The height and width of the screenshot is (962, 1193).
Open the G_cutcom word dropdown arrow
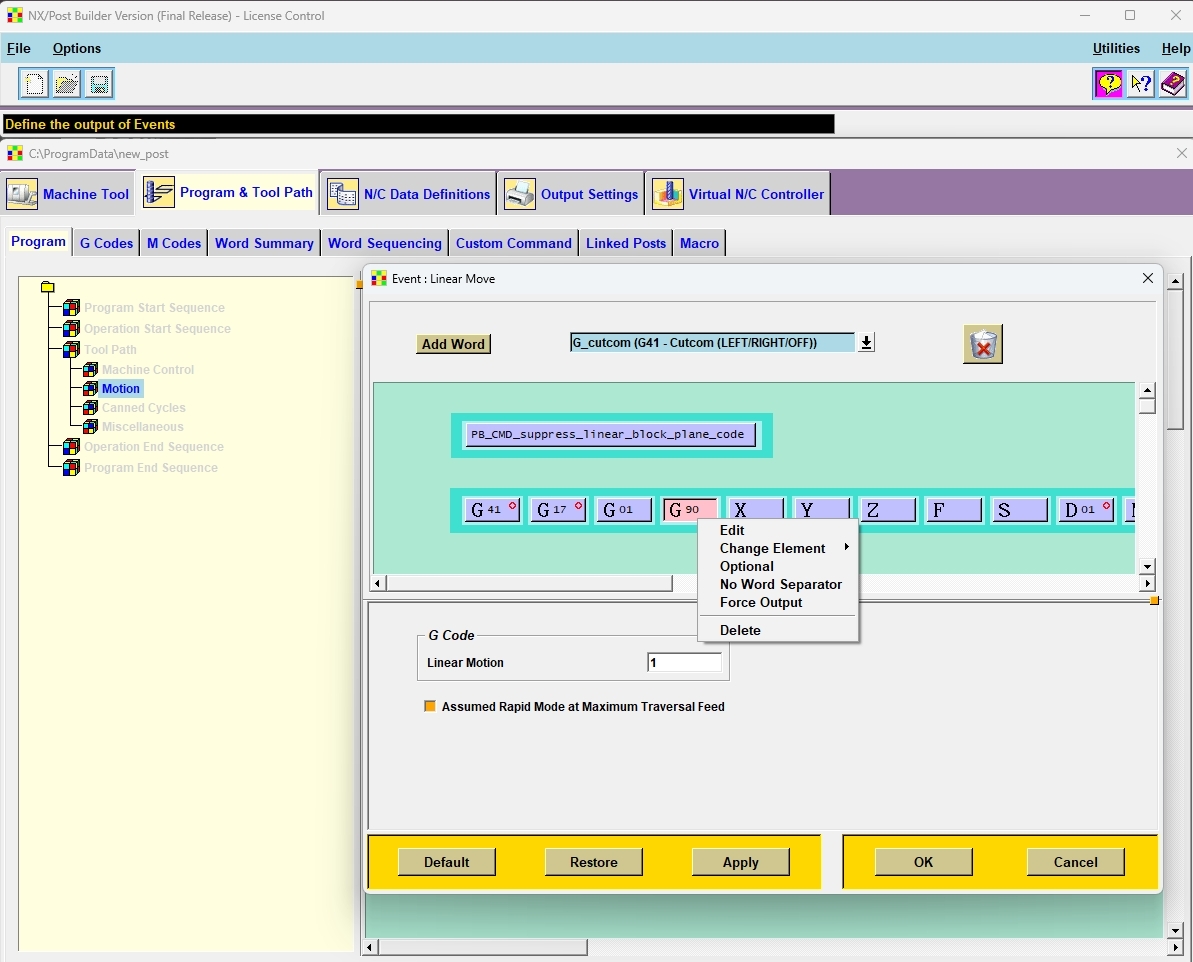click(x=866, y=343)
